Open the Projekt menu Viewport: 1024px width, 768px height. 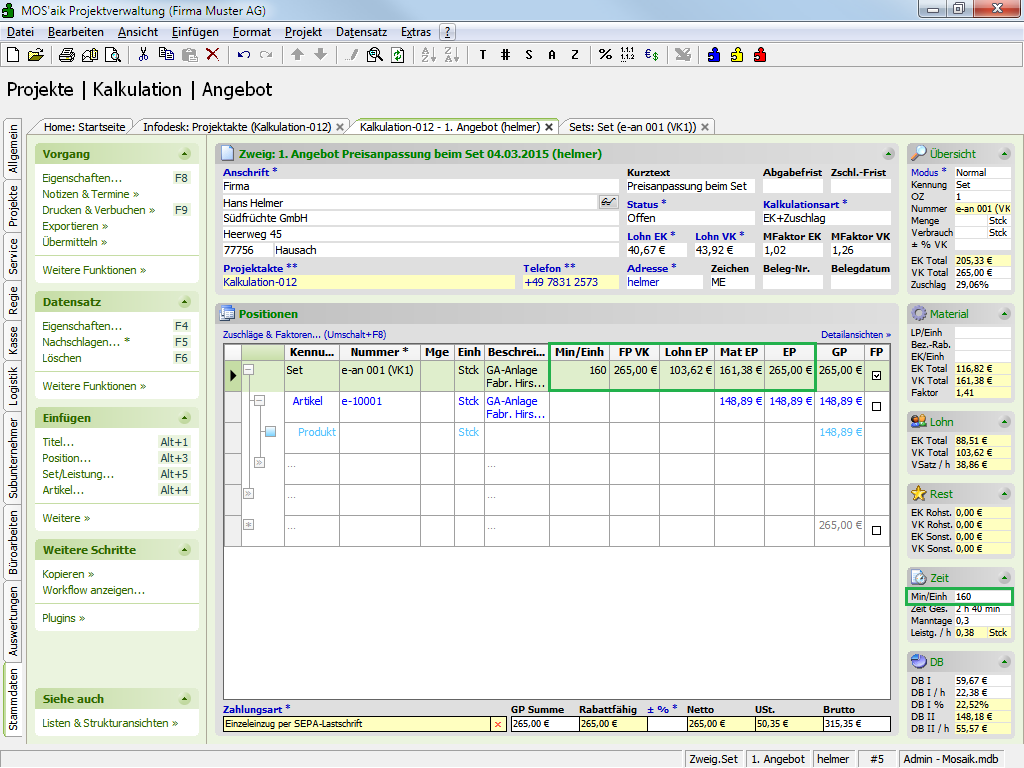point(303,32)
